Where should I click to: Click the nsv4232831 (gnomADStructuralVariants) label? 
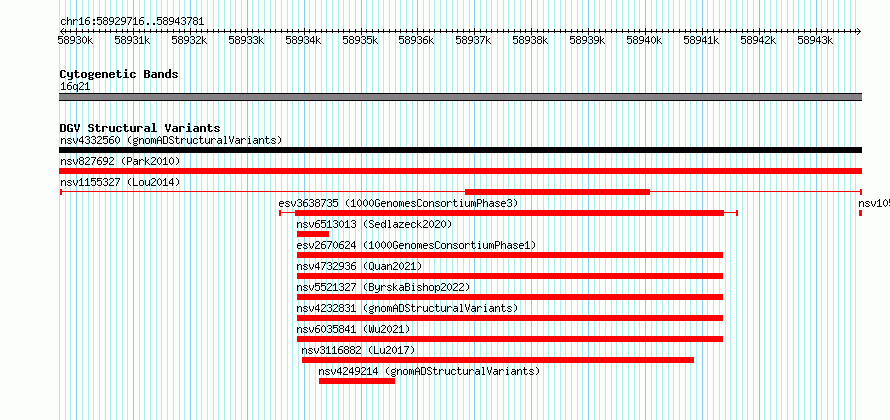click(408, 308)
